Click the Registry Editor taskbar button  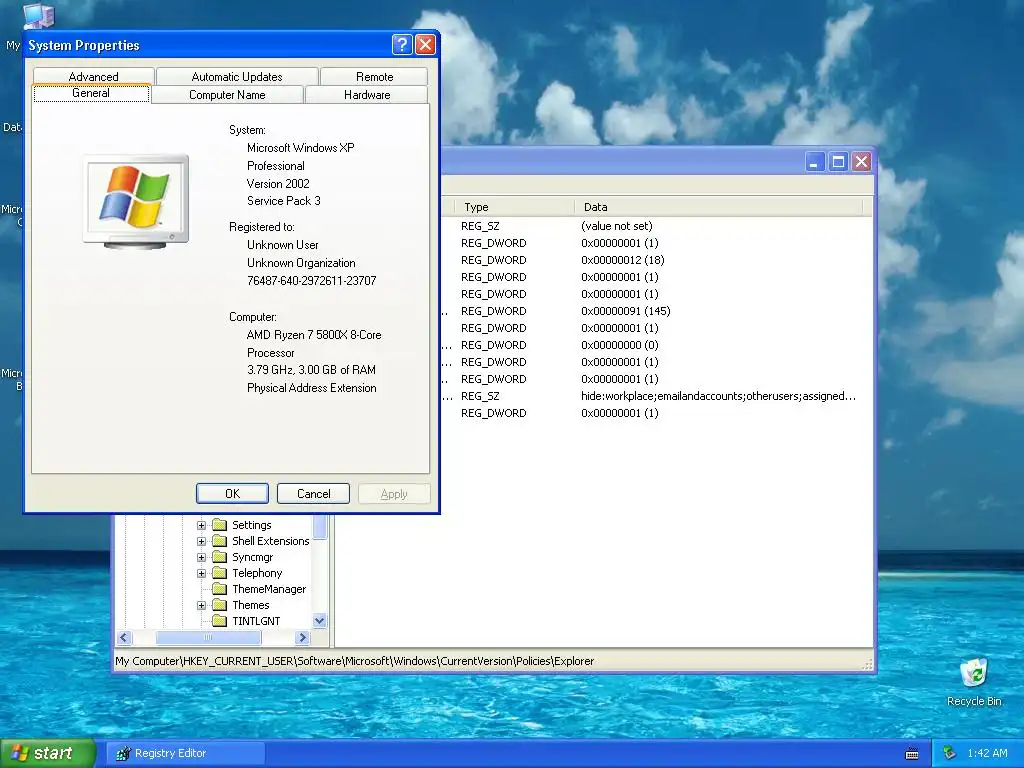point(185,754)
